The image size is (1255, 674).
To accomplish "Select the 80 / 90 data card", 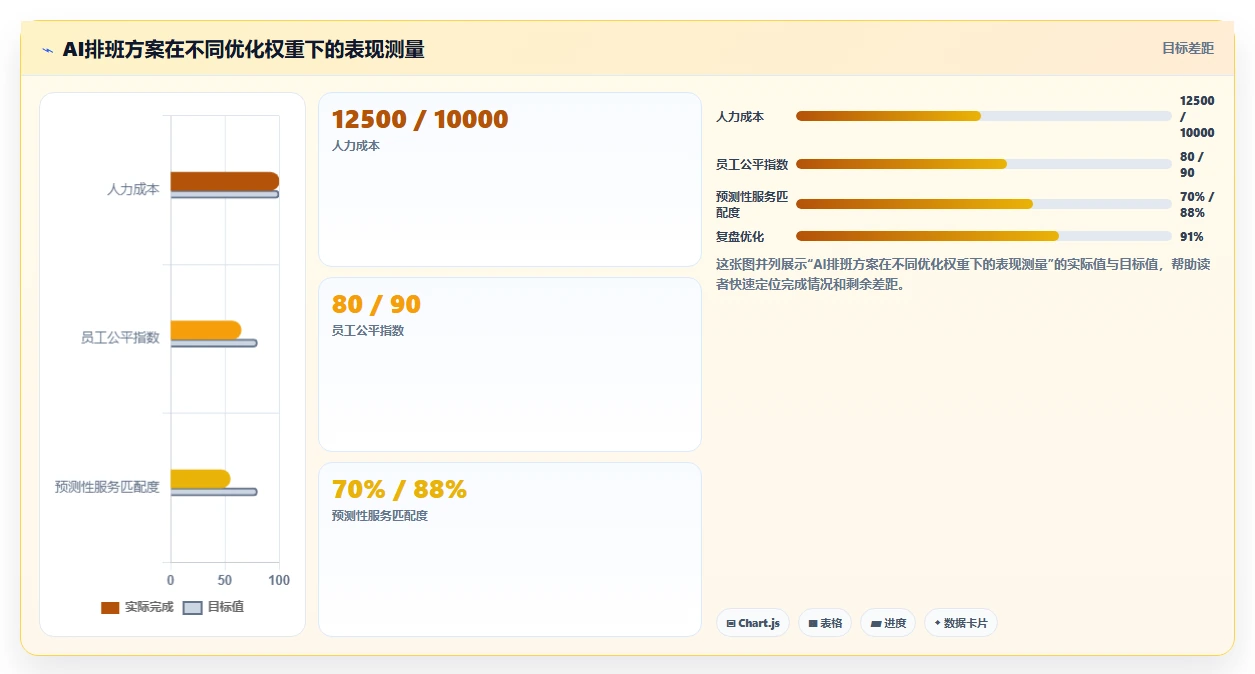I will tap(510, 365).
